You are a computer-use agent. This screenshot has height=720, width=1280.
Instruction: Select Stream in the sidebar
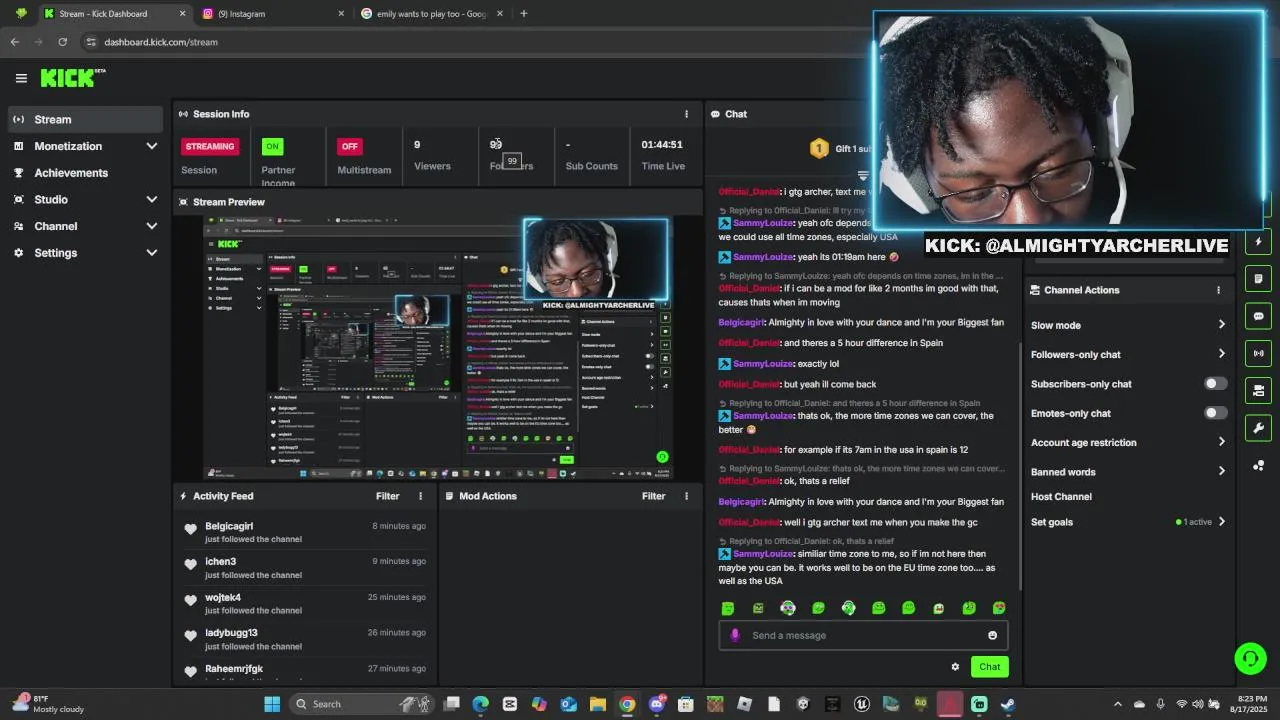click(x=86, y=119)
